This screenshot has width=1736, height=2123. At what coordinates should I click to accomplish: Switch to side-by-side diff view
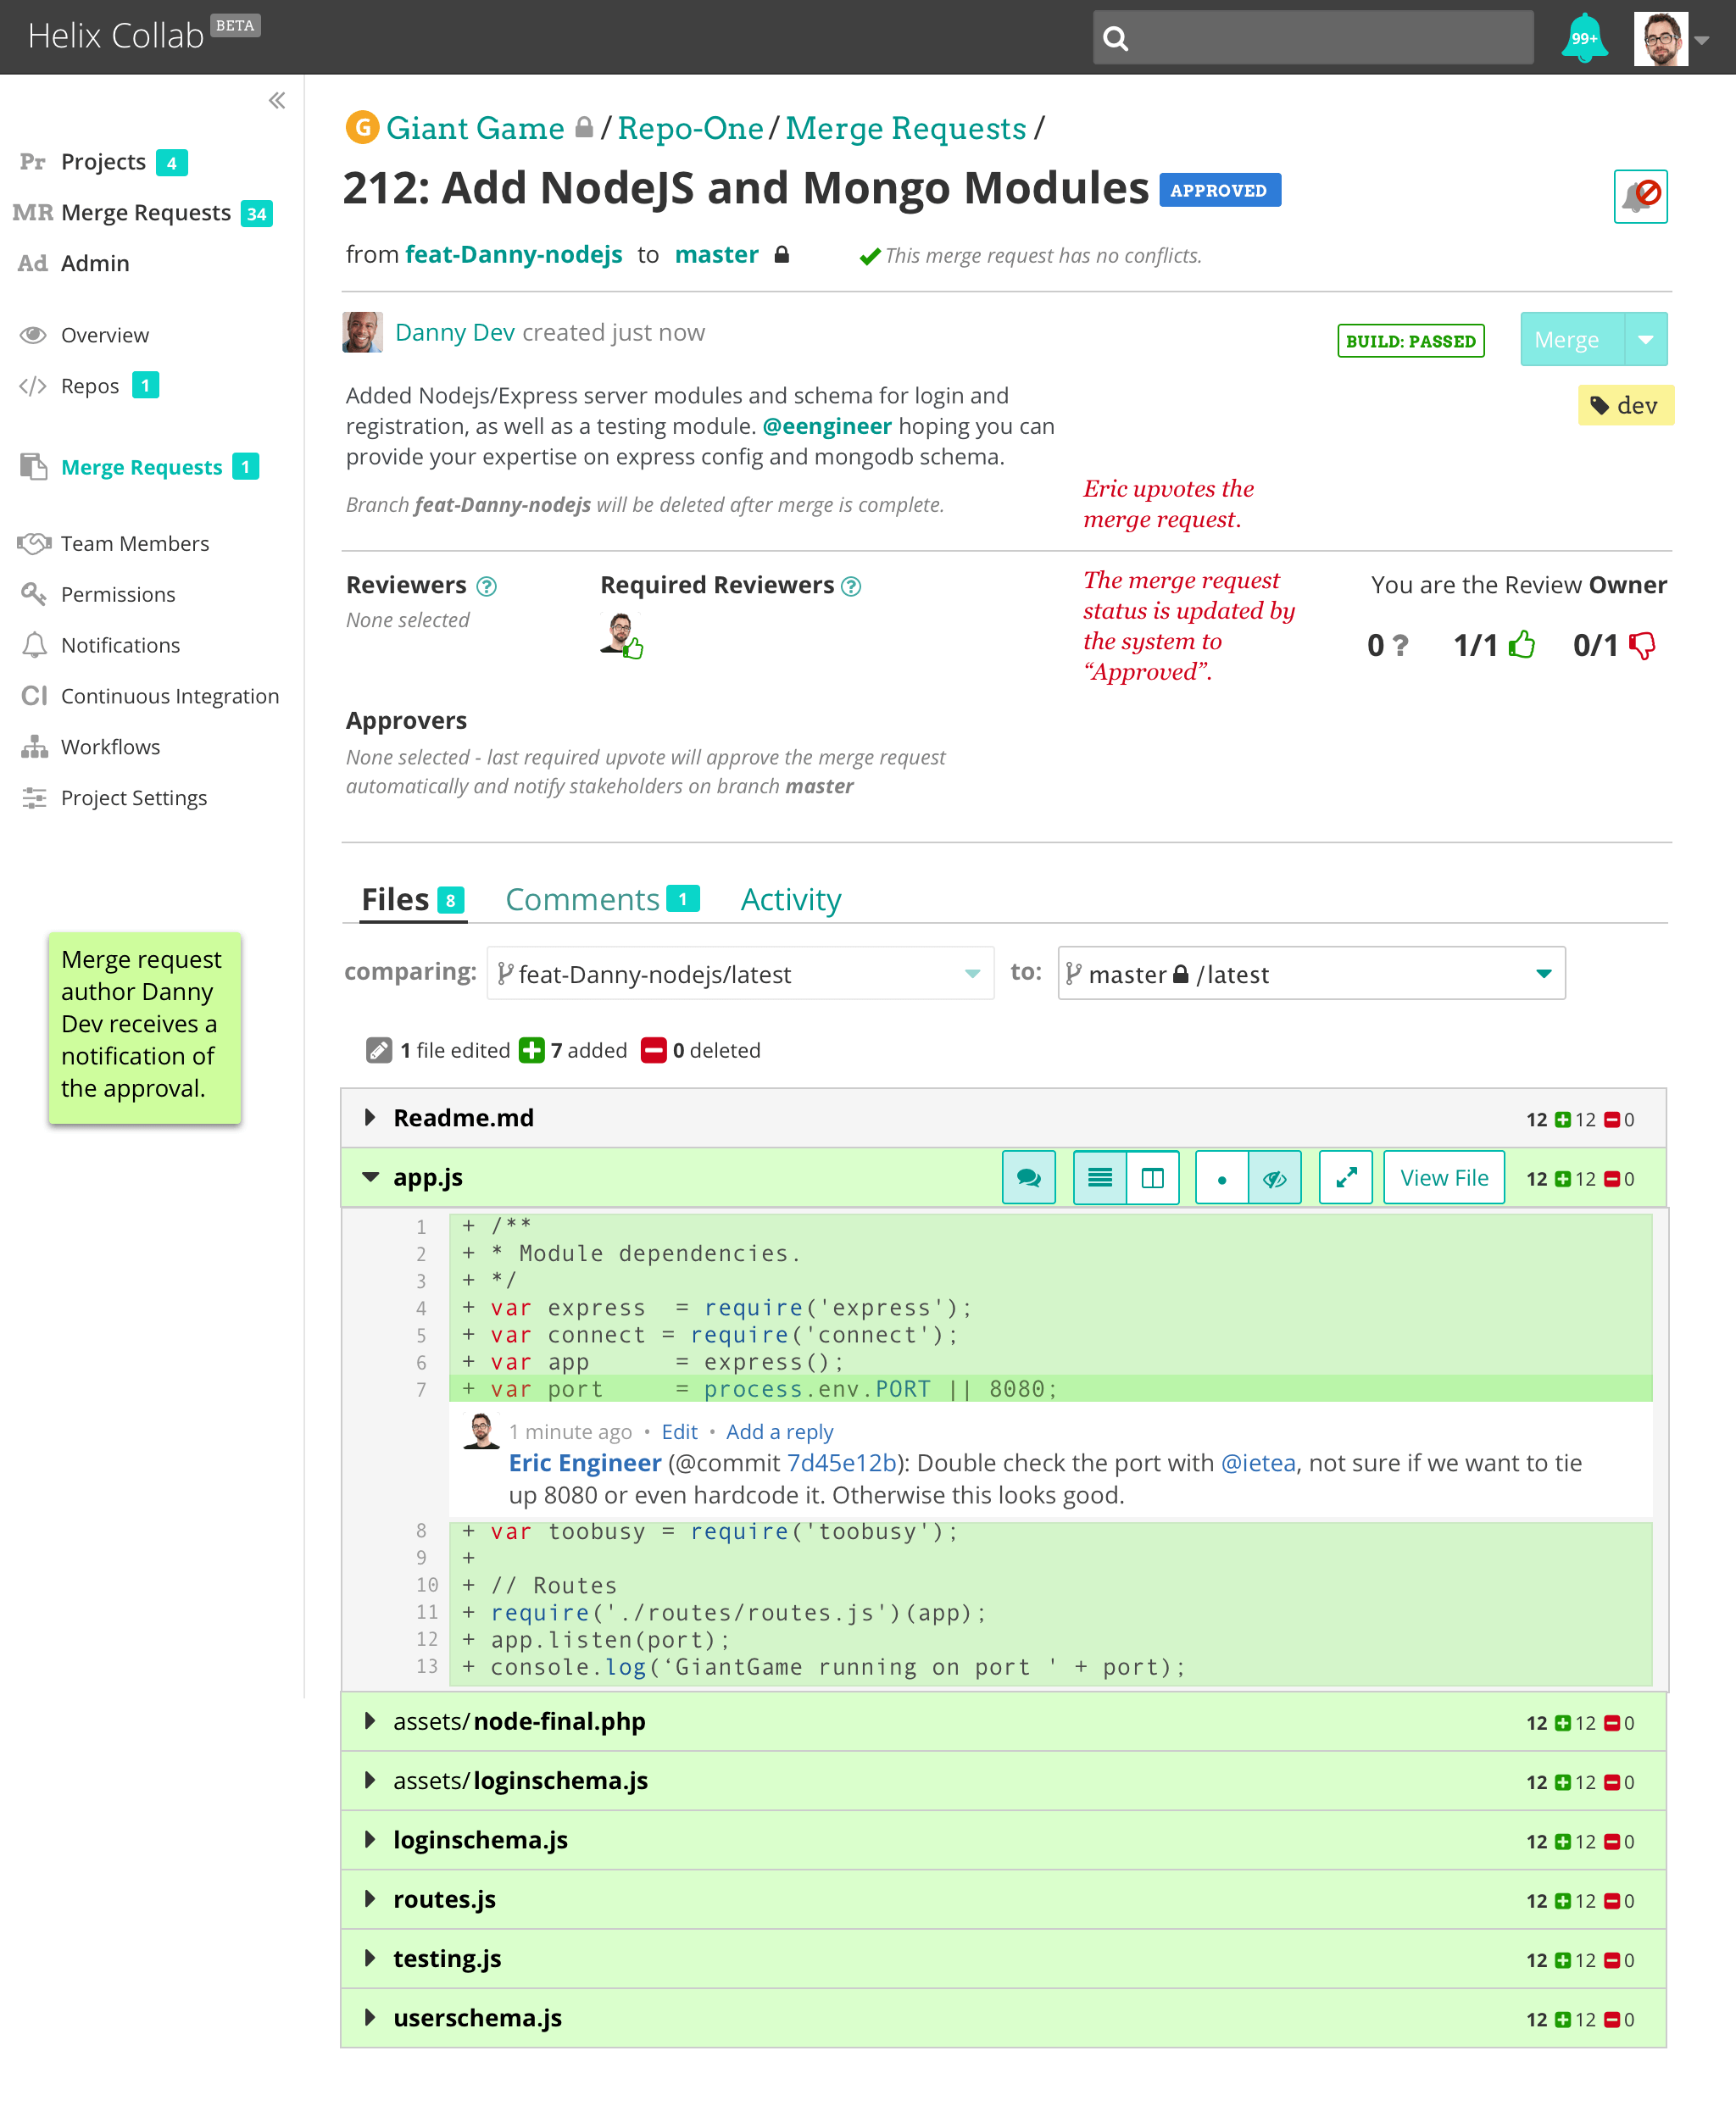click(x=1152, y=1177)
